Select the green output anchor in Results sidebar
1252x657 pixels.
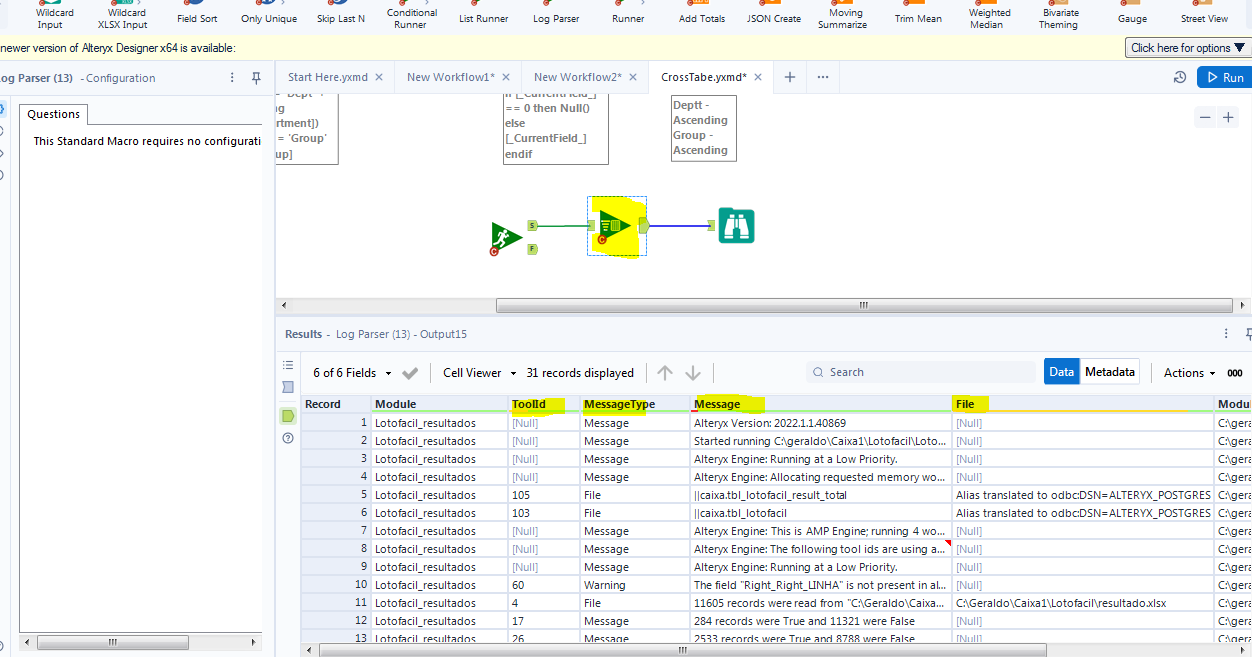click(288, 418)
